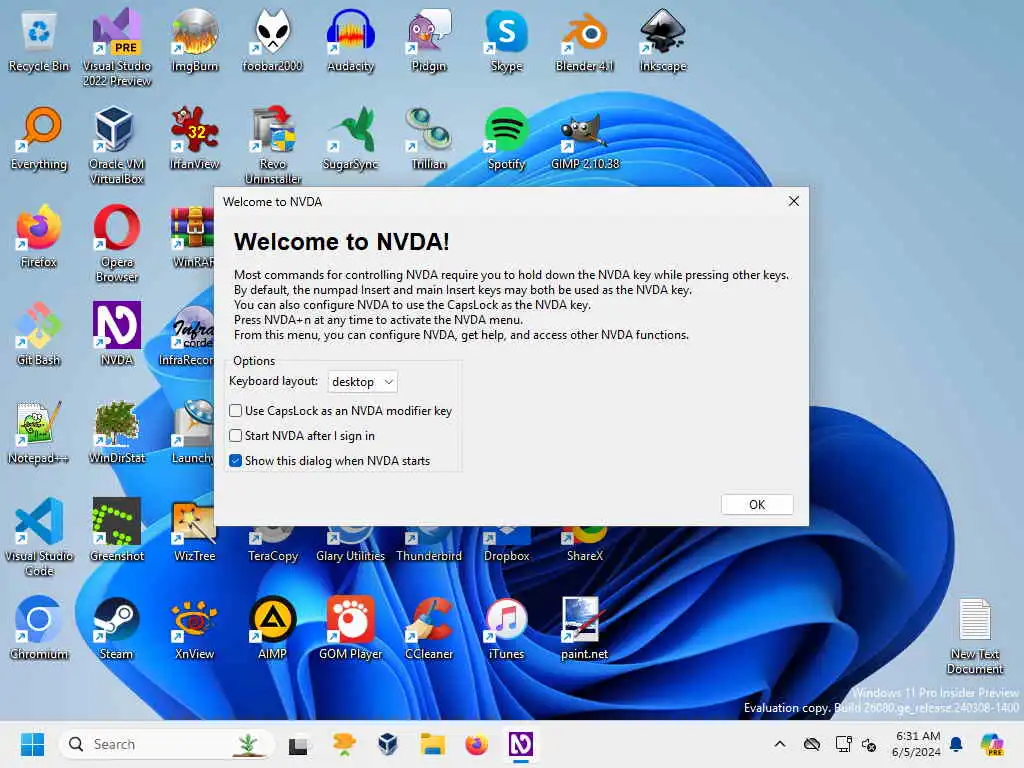Select the WinDirStat desktop icon
The height and width of the screenshot is (768, 1024).
tap(117, 434)
